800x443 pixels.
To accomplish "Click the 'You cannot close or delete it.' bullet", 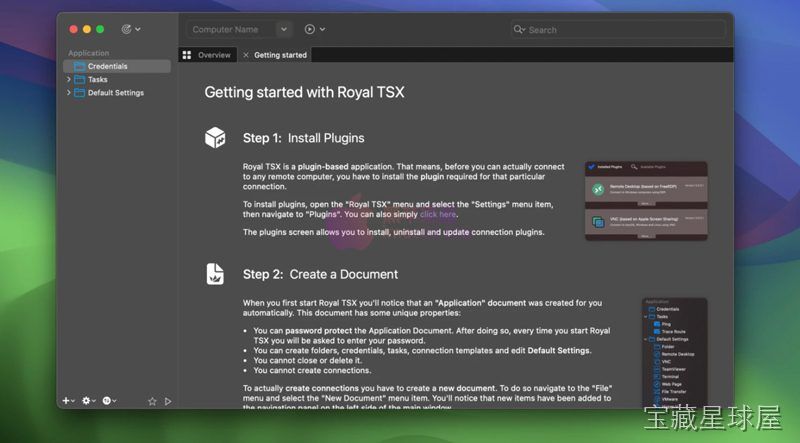I will tap(308, 360).
